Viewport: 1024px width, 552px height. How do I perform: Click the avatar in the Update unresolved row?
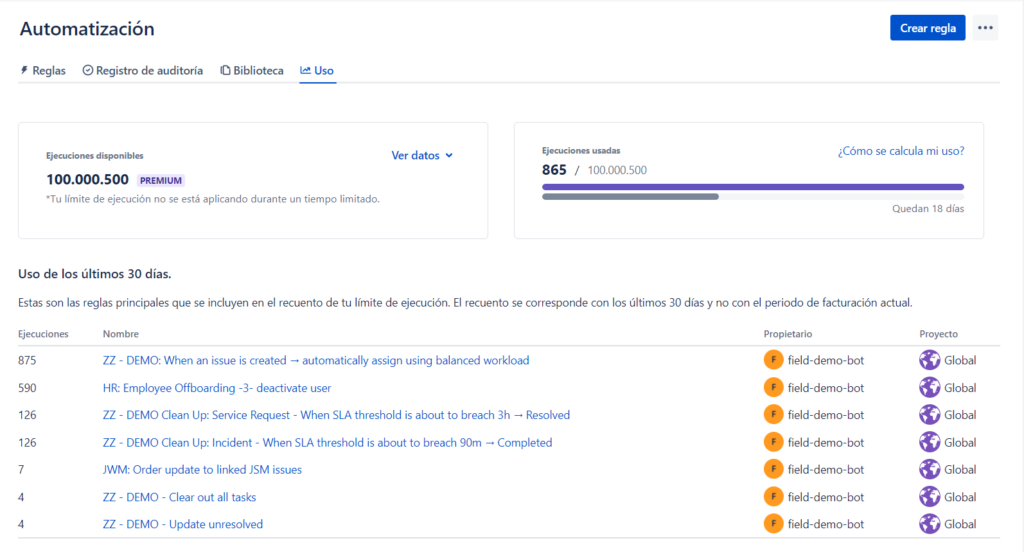(773, 524)
